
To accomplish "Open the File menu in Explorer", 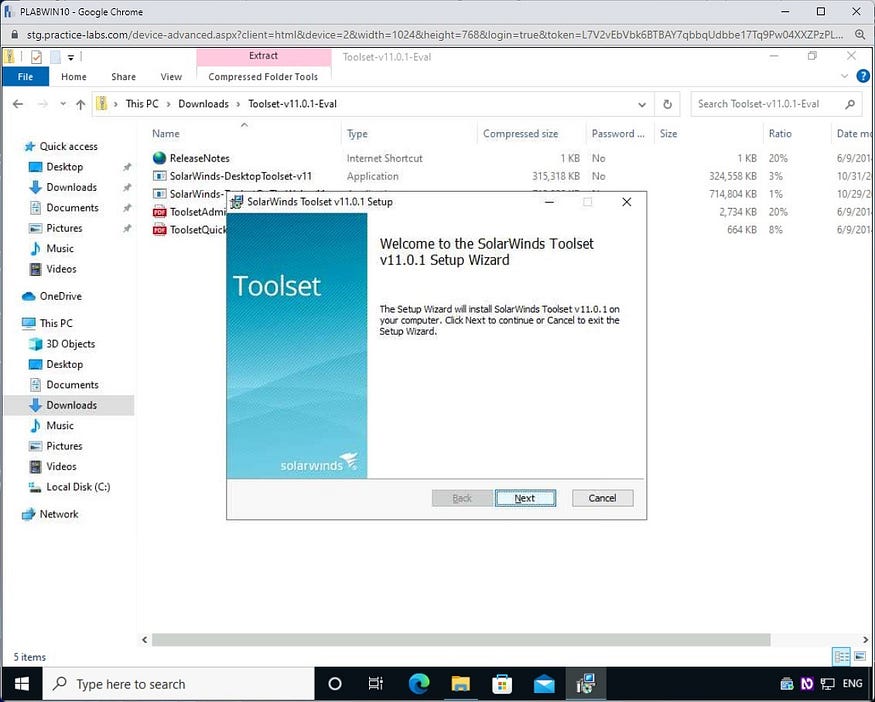I will click(x=25, y=76).
